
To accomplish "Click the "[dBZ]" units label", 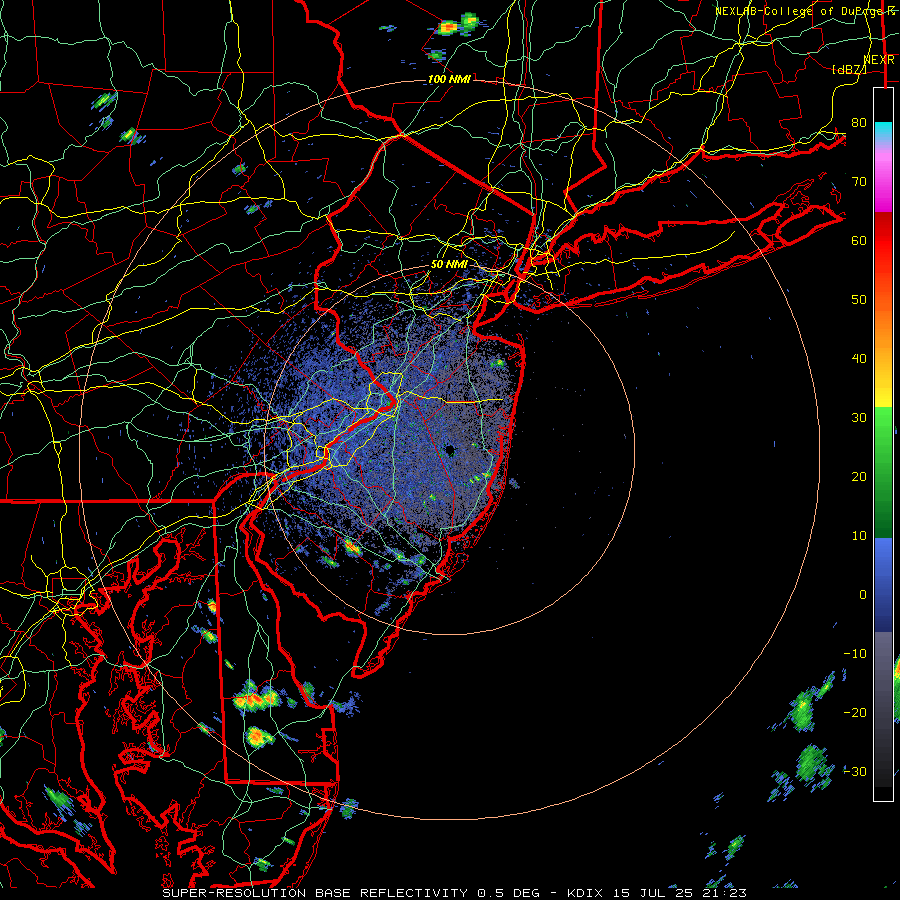I will (x=849, y=70).
